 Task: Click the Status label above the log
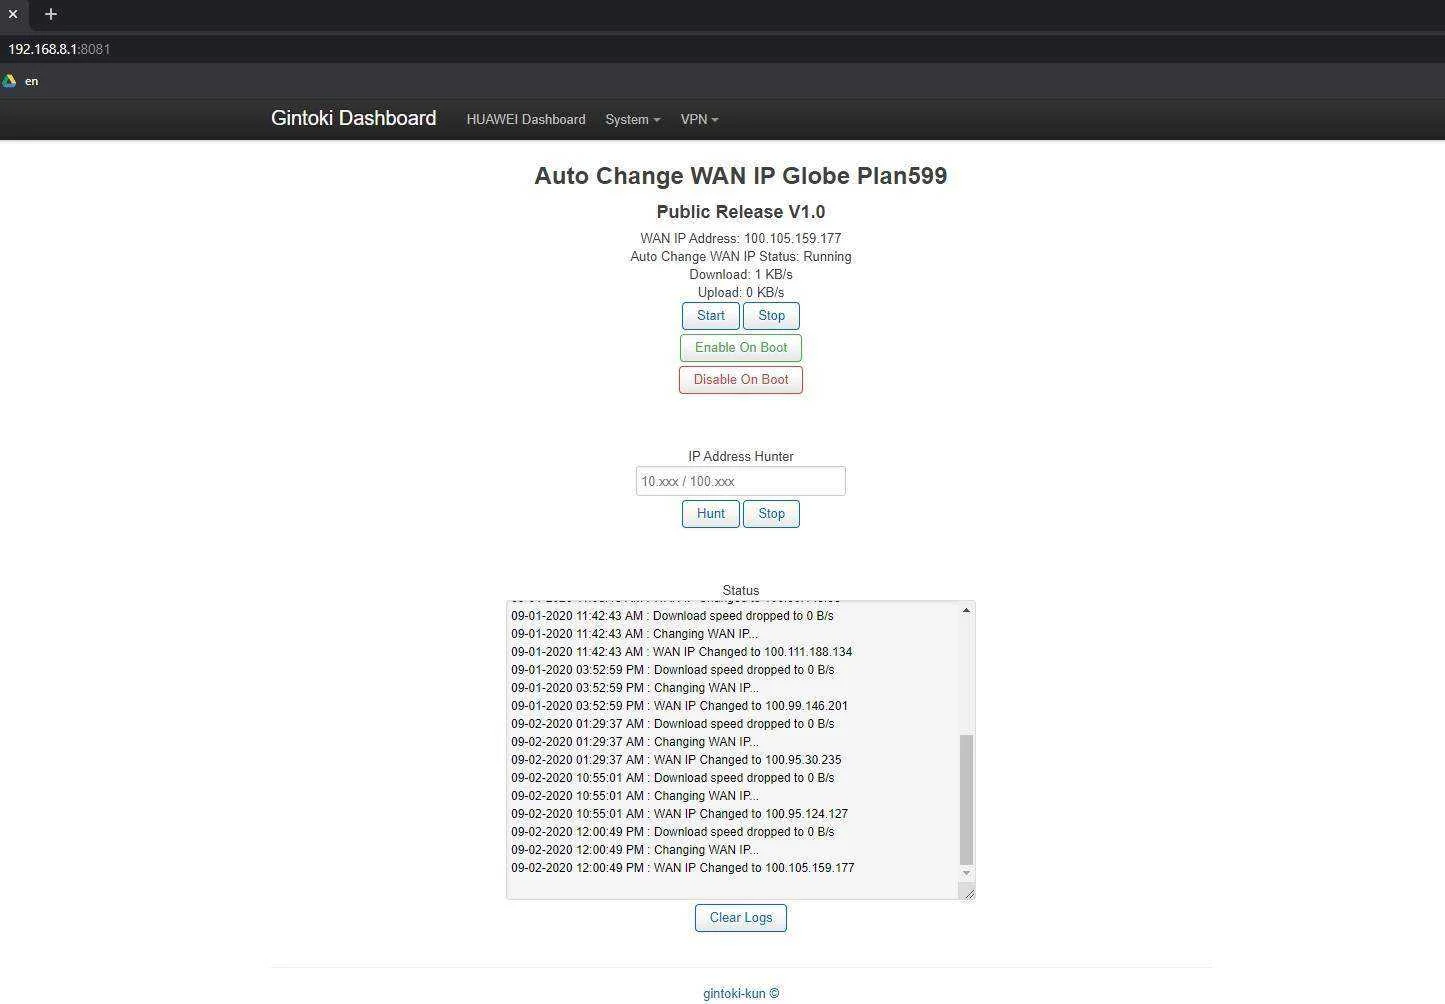(x=741, y=591)
